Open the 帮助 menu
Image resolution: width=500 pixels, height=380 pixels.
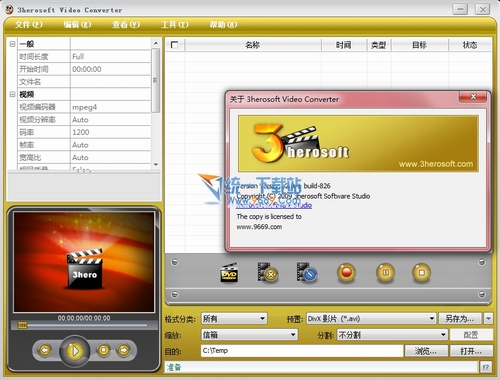(223, 24)
